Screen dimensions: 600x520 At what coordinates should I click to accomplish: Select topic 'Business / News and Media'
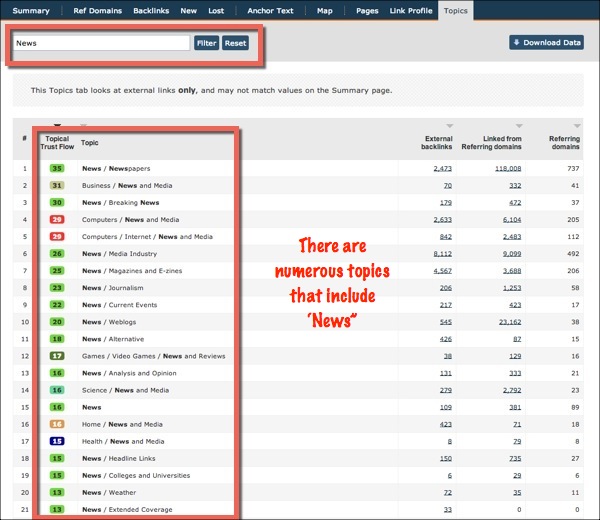point(127,185)
